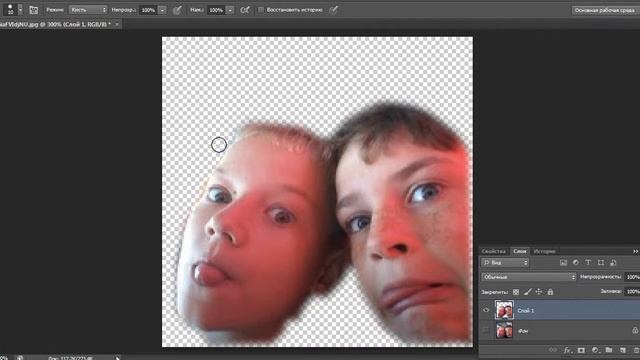The width and height of the screenshot is (640, 360).
Task: Toggle lock all padlock icon
Action: (550, 291)
